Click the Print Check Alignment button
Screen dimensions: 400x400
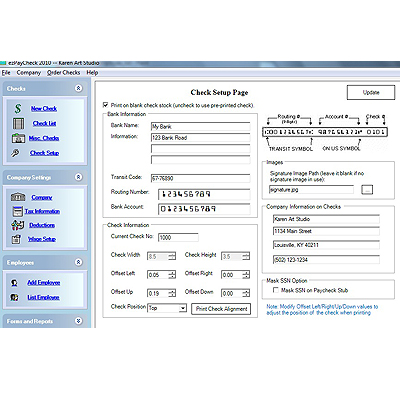[221, 309]
